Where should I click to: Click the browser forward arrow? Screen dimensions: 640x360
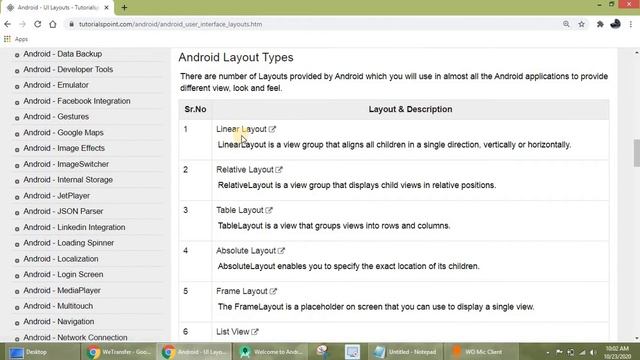(22, 24)
